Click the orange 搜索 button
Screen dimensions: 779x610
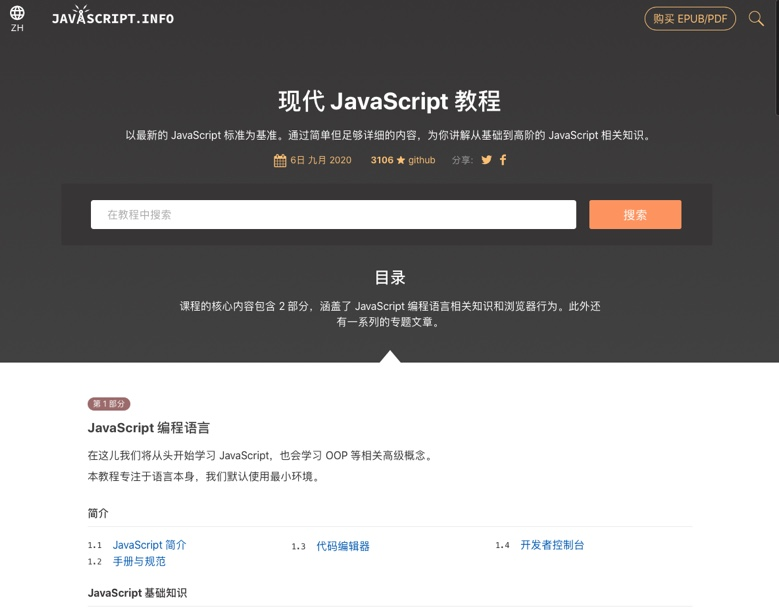pos(635,215)
